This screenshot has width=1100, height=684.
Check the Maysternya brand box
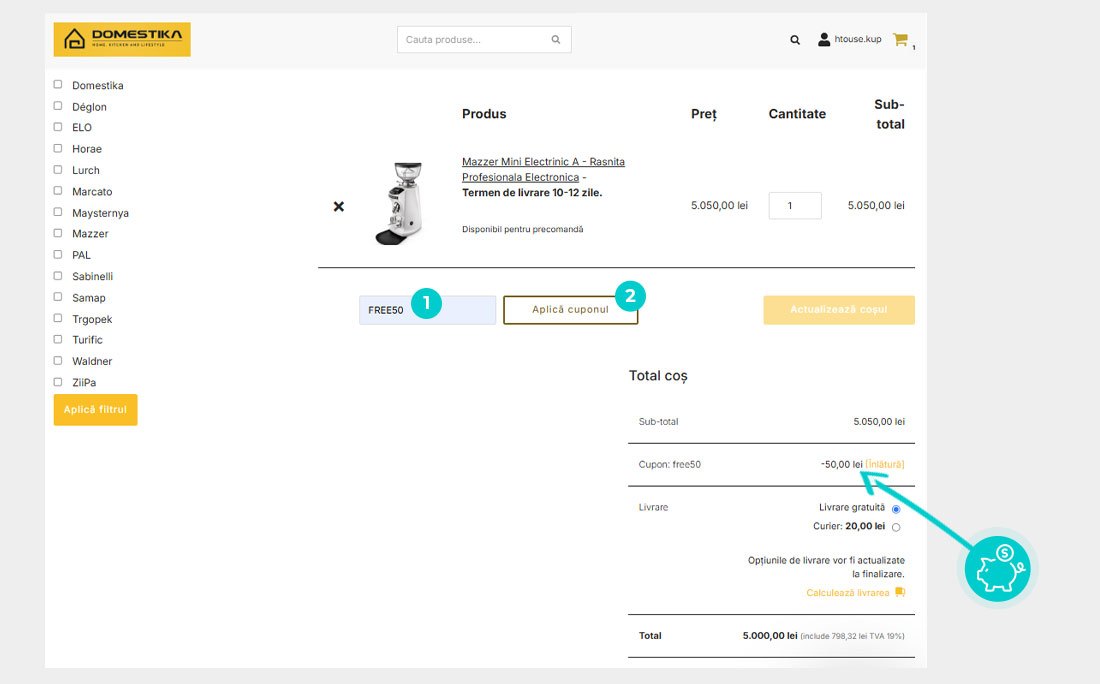click(58, 212)
